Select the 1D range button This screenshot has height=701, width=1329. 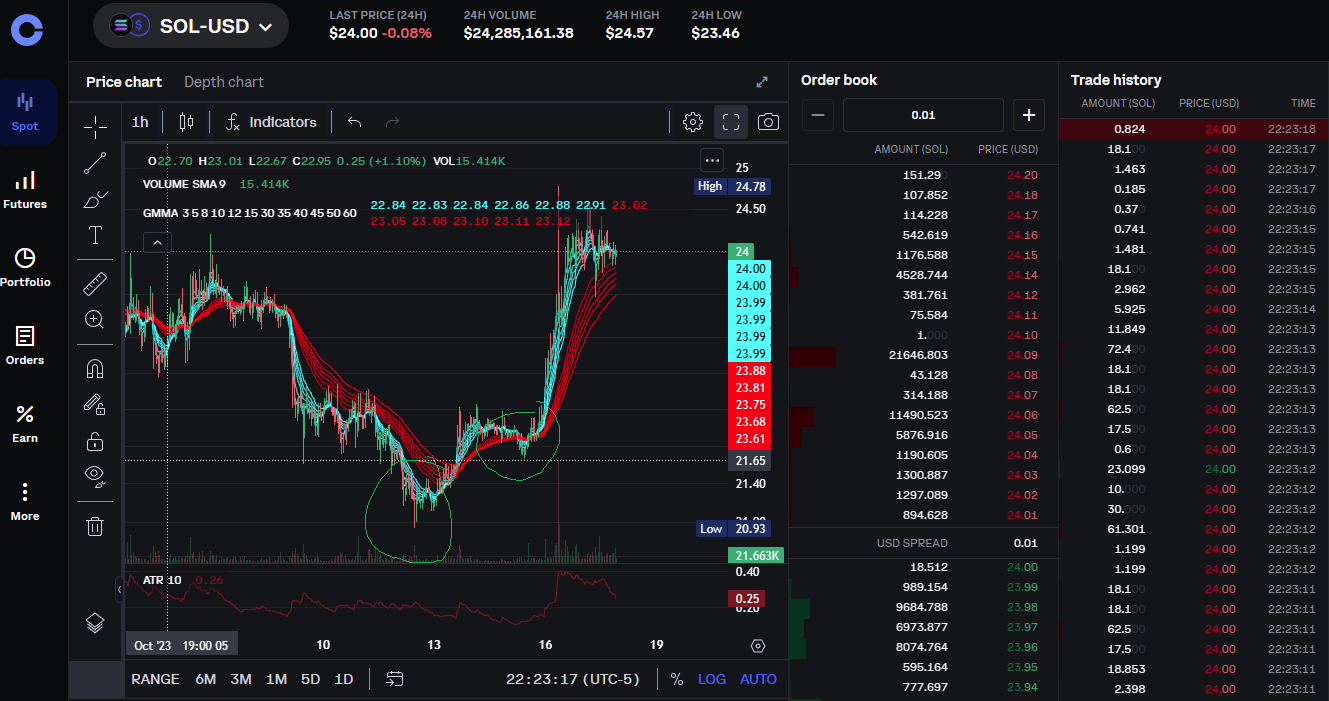click(343, 679)
